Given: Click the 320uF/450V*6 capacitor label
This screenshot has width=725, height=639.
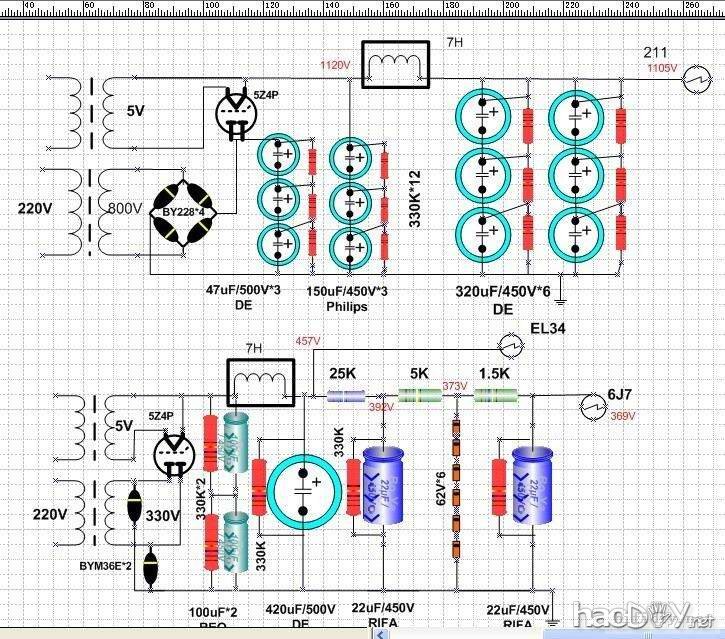Looking at the screenshot, I should point(502,292).
